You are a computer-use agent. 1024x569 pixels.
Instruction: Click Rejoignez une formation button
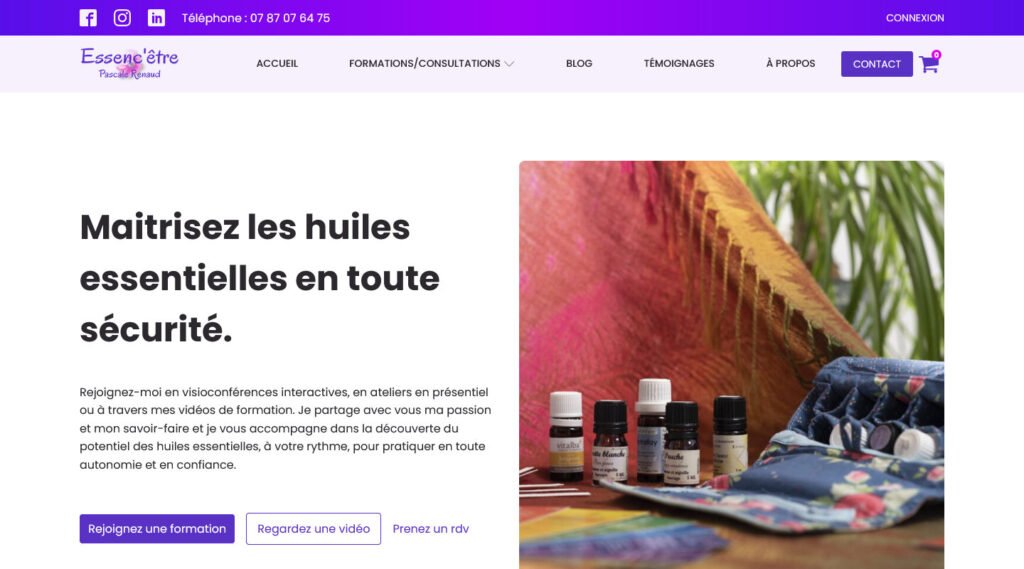157,528
